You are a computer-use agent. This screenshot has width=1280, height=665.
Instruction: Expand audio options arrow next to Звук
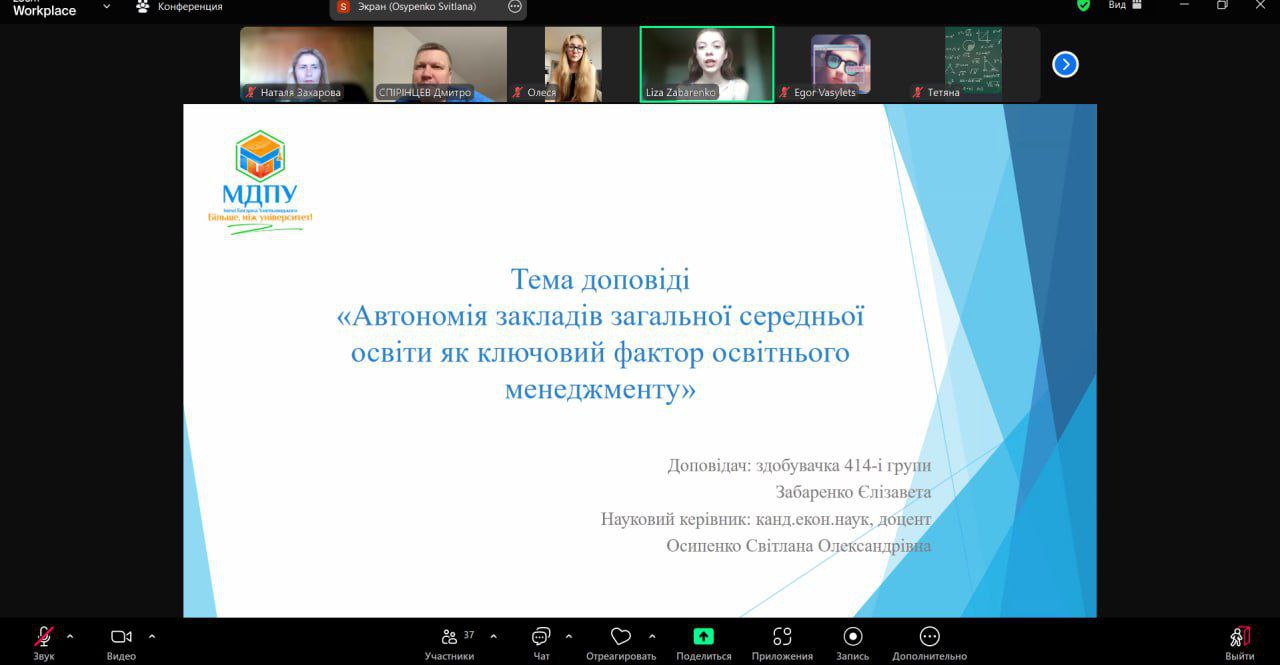coord(70,636)
